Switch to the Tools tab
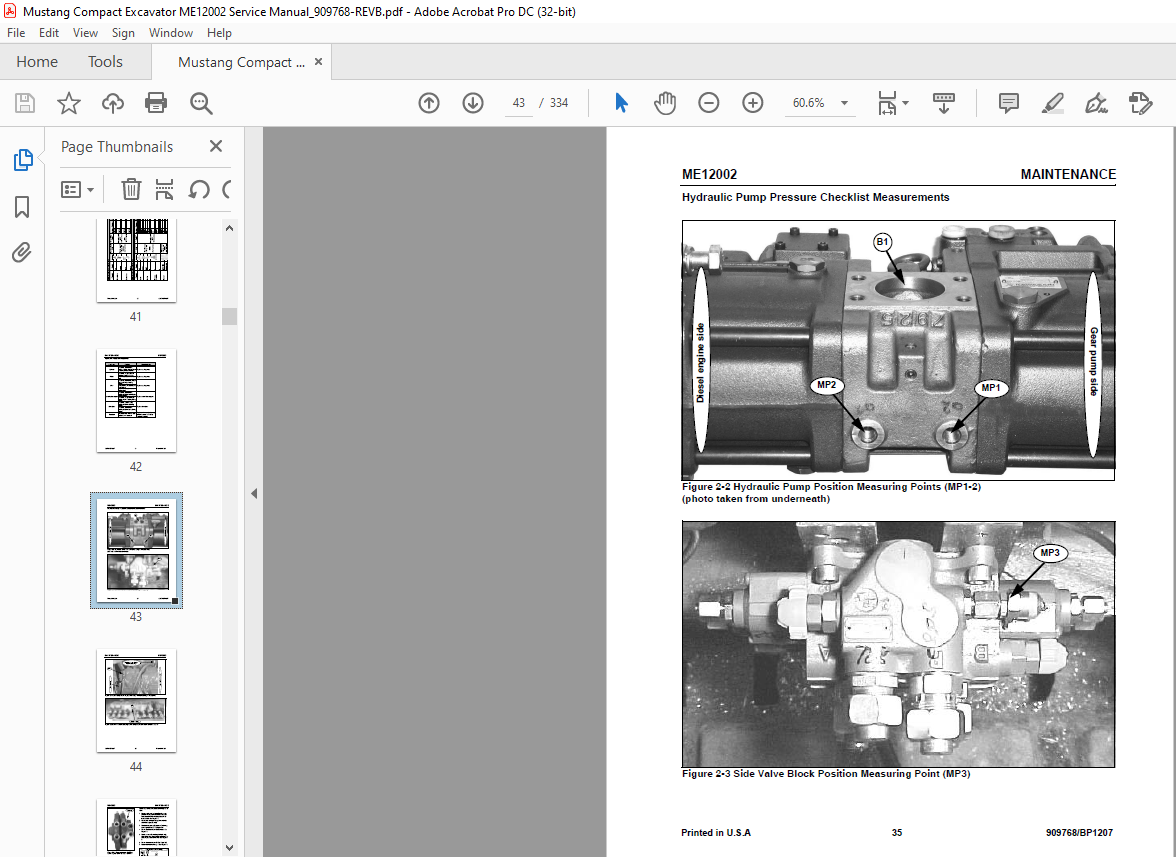Viewport: 1176px width, 857px height. [x=105, y=61]
